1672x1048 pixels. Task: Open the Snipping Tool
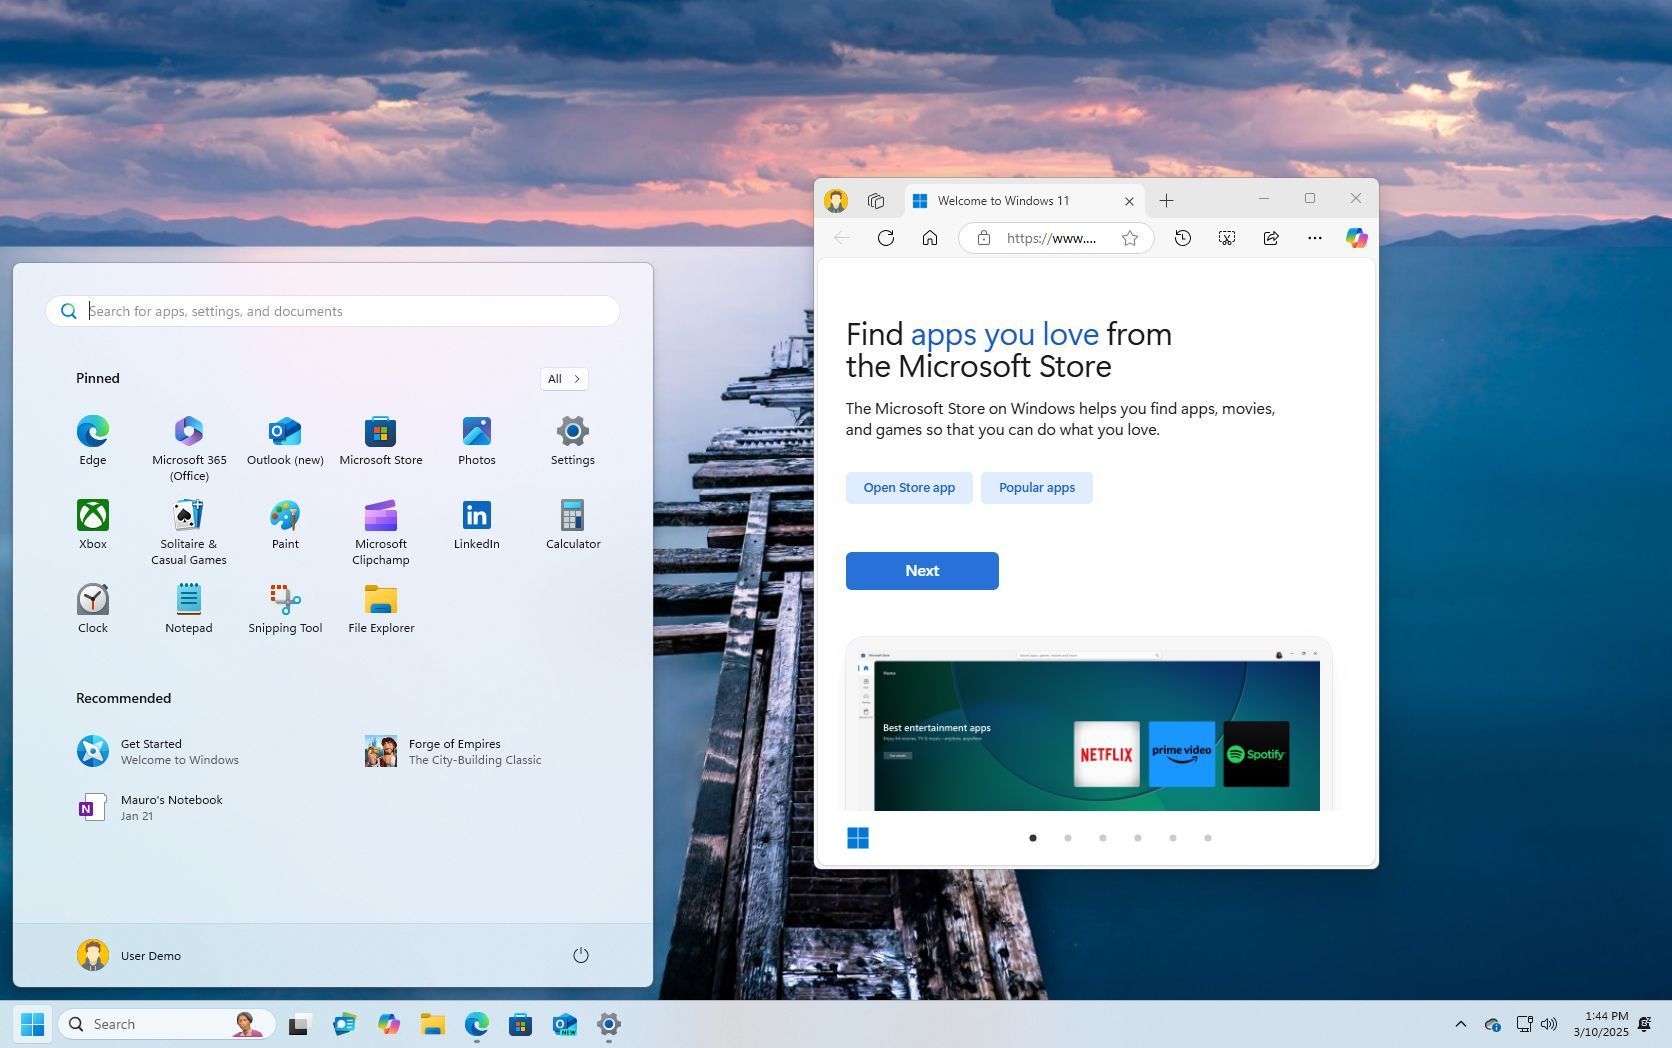[284, 608]
